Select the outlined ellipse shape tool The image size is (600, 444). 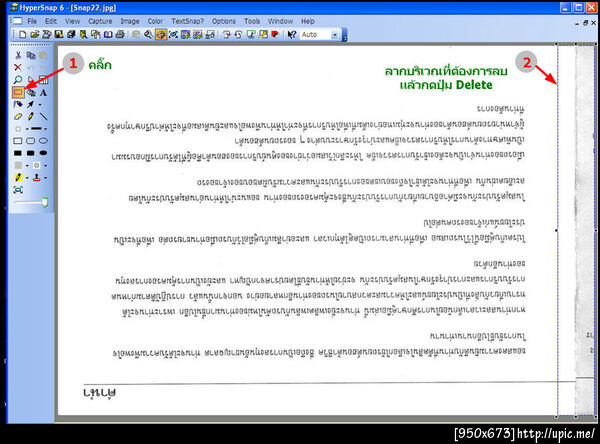[44, 141]
